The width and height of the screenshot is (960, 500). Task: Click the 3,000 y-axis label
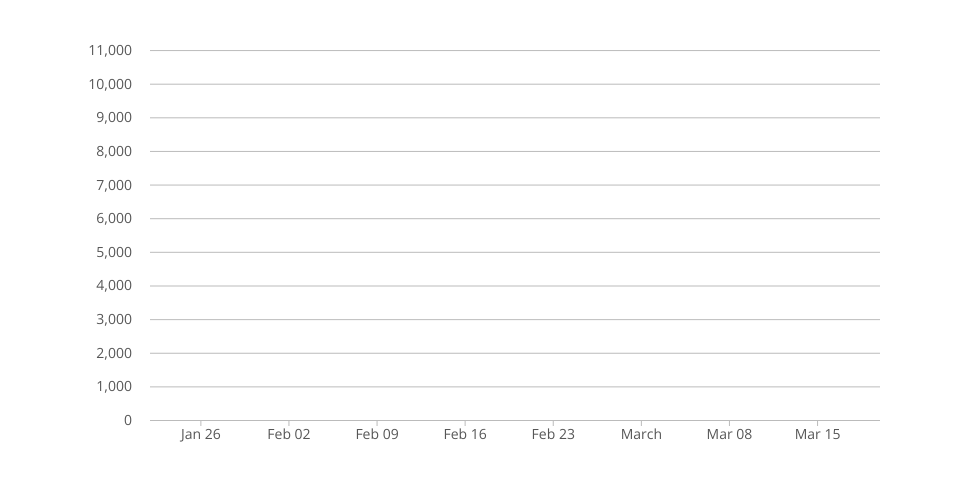click(x=113, y=319)
